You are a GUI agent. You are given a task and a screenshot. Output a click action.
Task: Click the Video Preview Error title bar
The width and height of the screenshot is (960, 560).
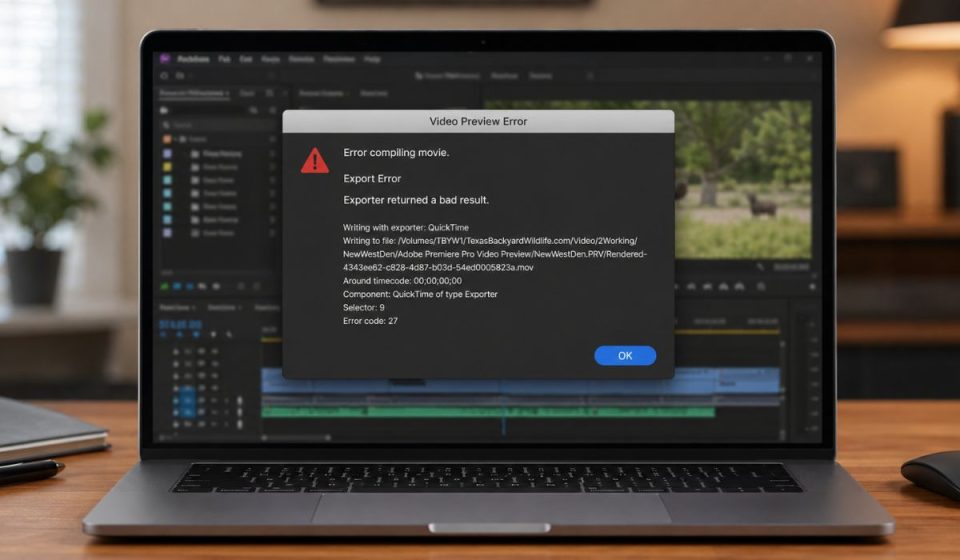pyautogui.click(x=478, y=121)
